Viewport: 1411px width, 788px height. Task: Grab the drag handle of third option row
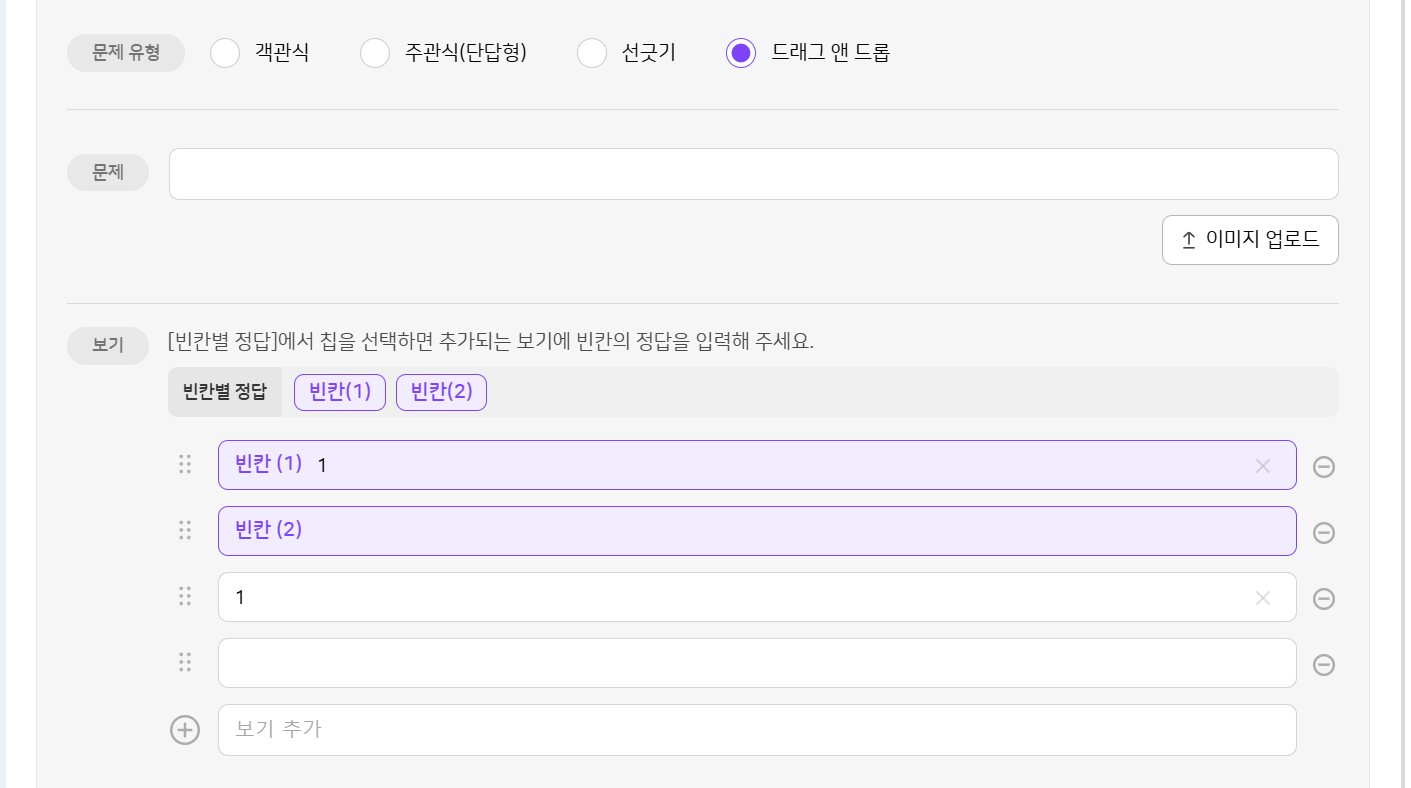tap(185, 596)
